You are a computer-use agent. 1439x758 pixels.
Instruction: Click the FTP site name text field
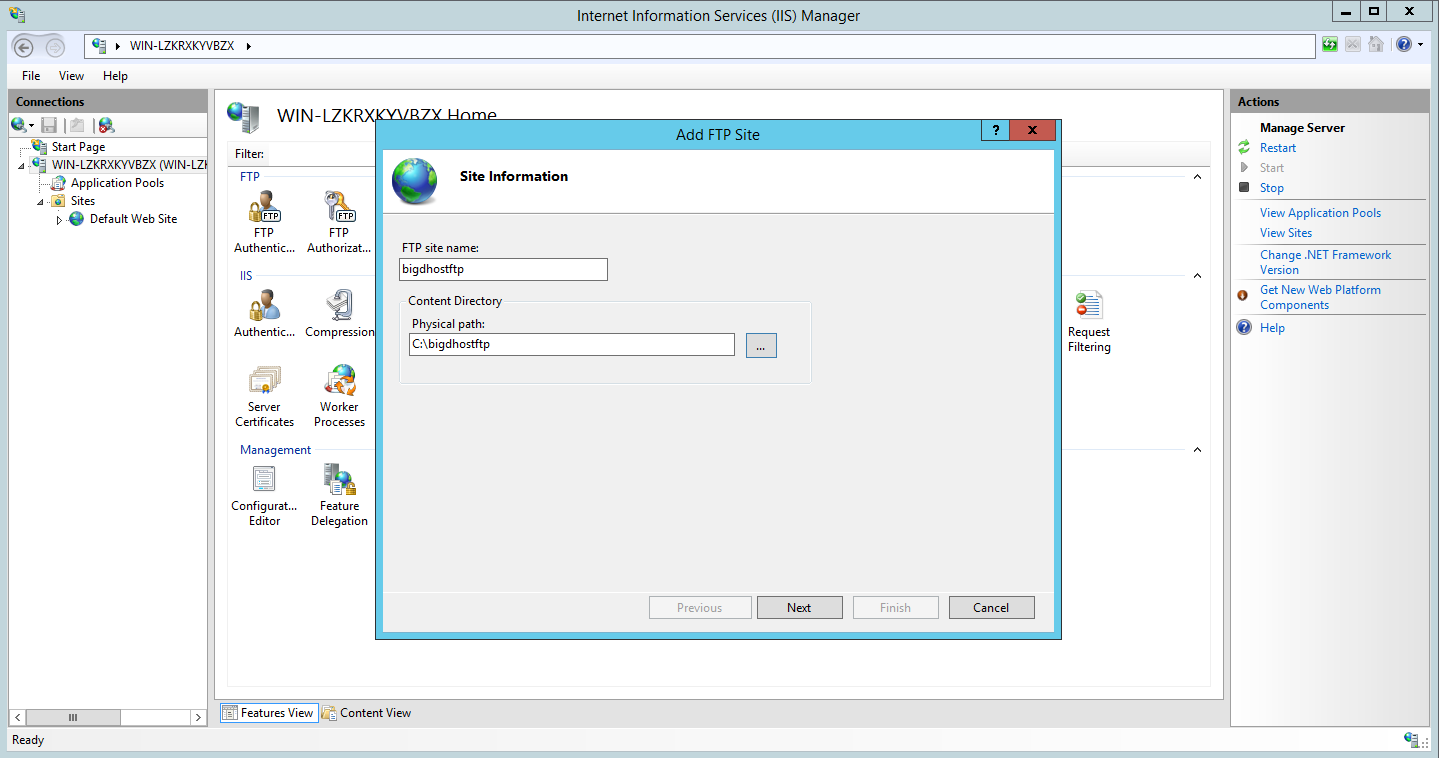pos(503,269)
